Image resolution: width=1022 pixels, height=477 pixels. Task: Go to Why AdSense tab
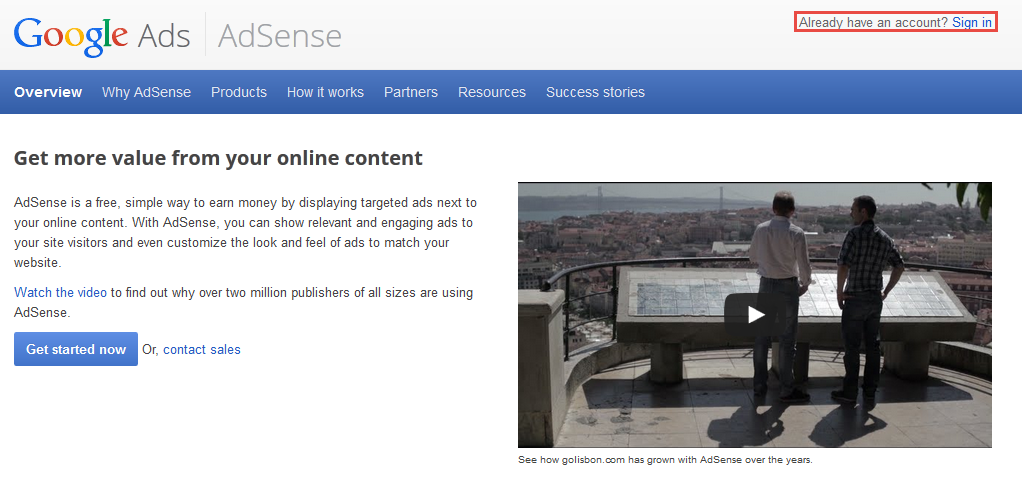[x=147, y=92]
